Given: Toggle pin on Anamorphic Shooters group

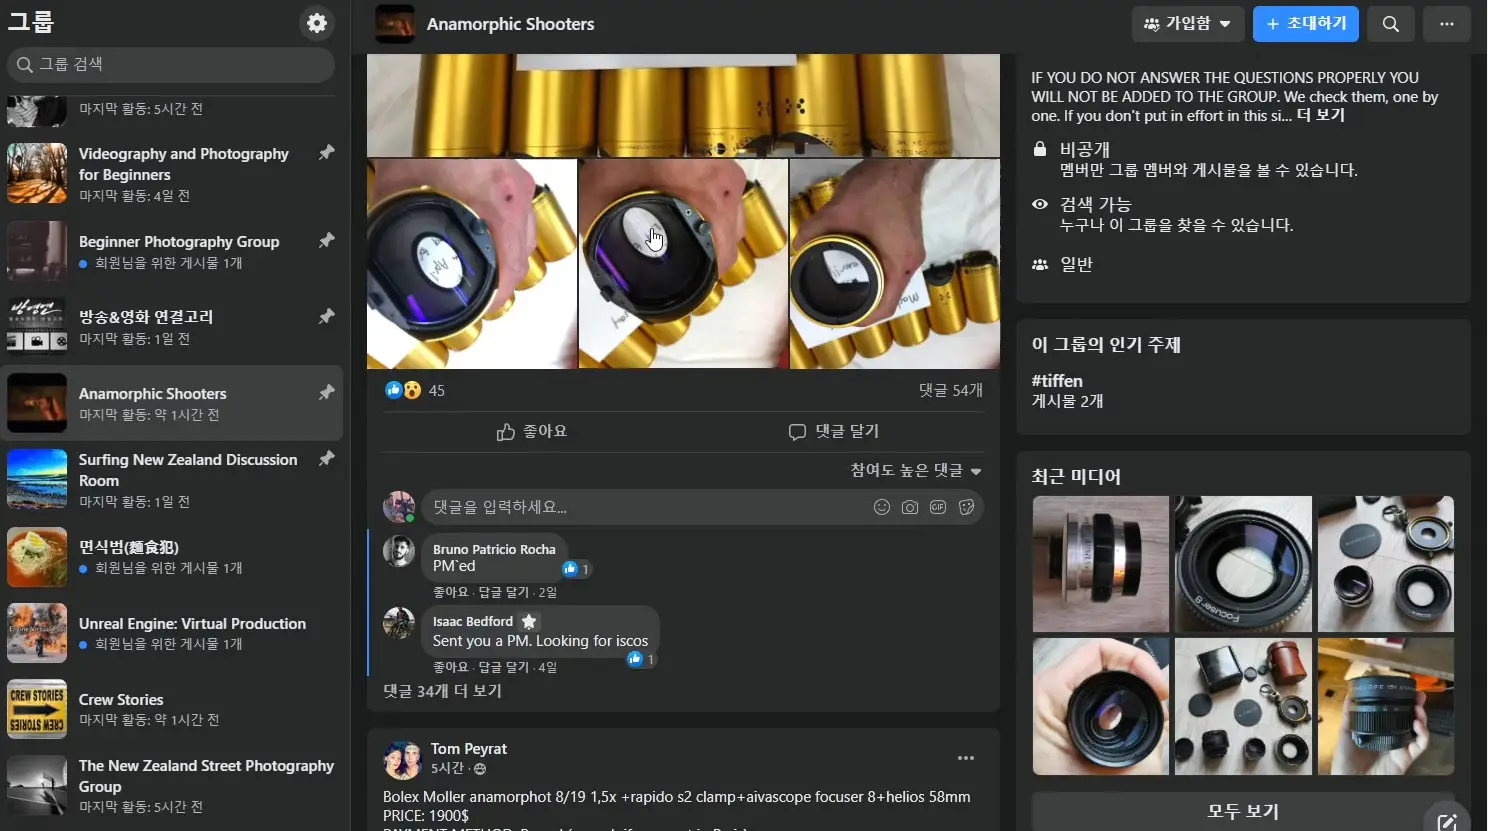Looking at the screenshot, I should click(326, 393).
